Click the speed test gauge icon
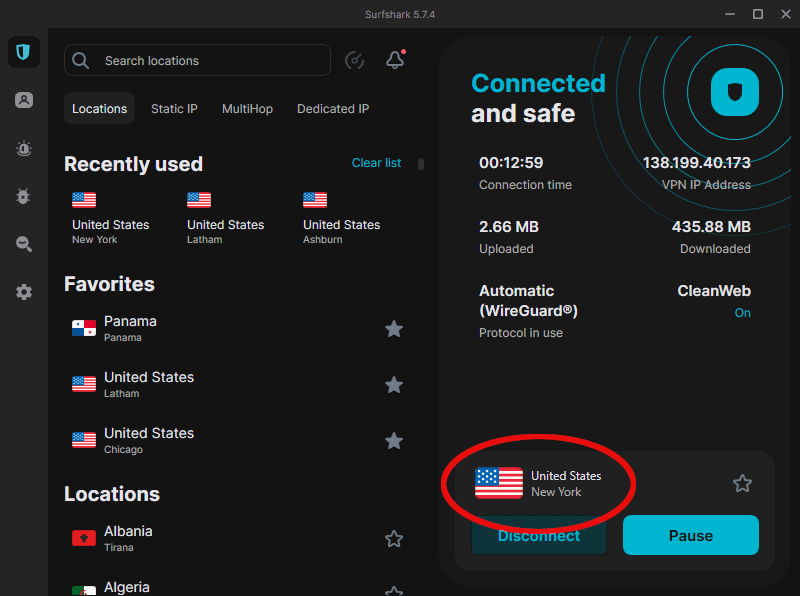 pyautogui.click(x=354, y=60)
